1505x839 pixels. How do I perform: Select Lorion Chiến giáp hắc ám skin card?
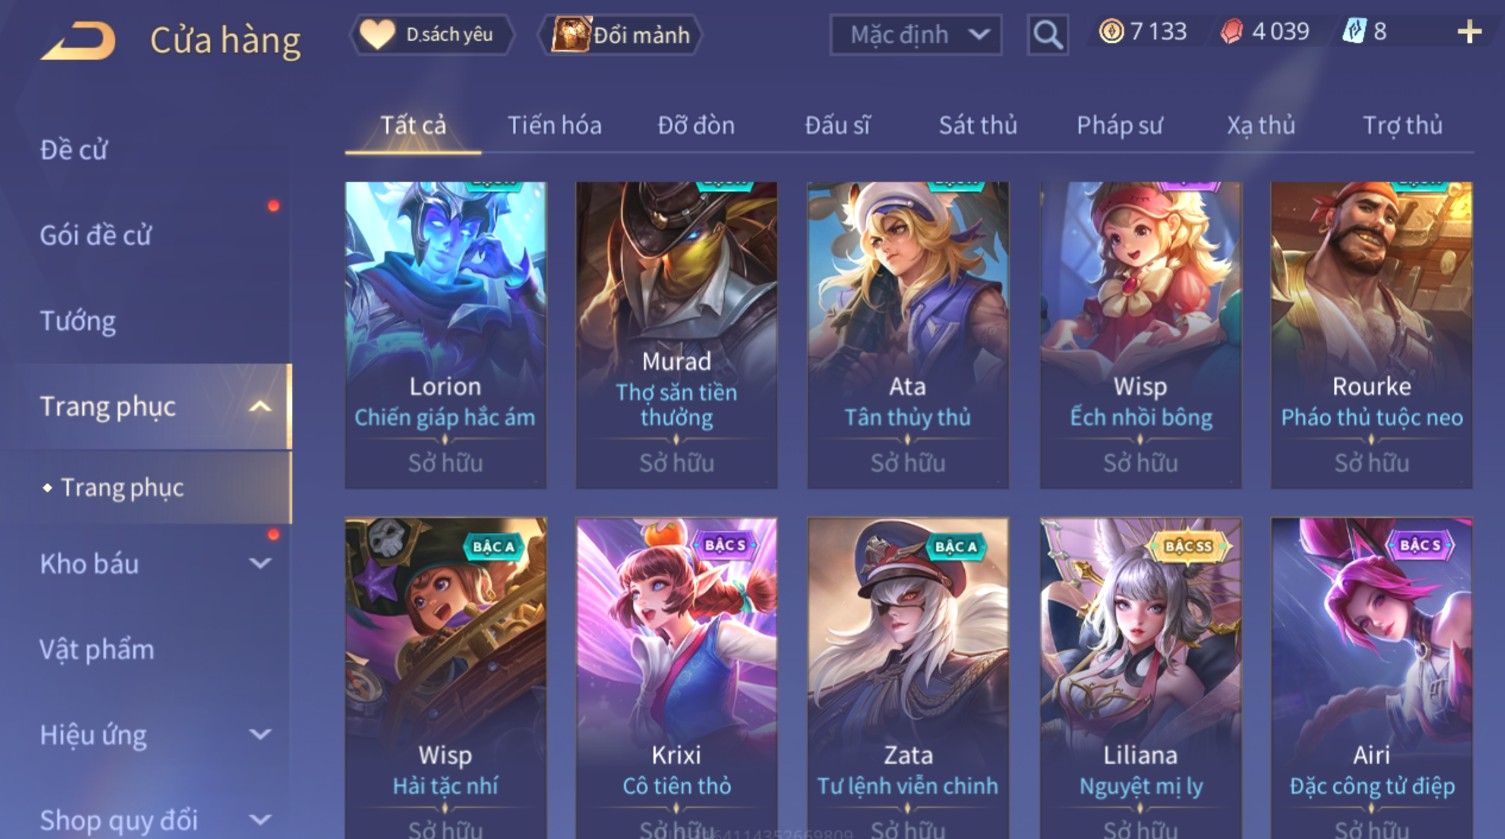pos(445,334)
